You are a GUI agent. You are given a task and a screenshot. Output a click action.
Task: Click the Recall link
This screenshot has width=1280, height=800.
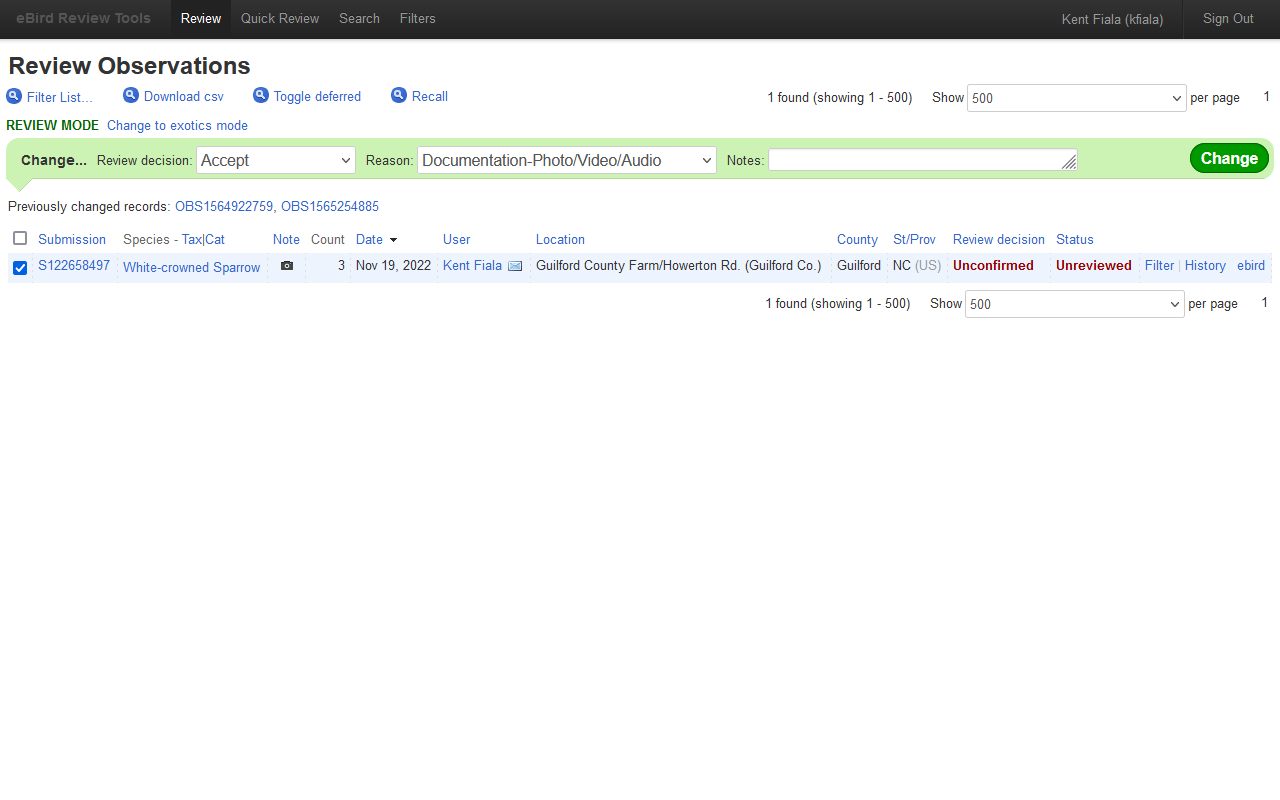tap(430, 97)
